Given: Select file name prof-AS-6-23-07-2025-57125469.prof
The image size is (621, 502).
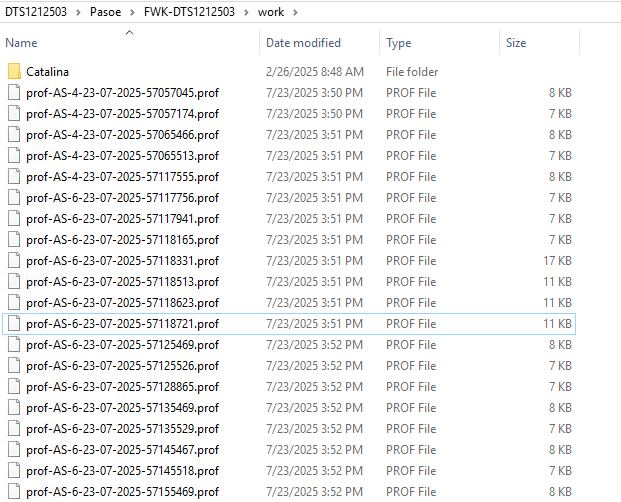Looking at the screenshot, I should (x=122, y=344).
